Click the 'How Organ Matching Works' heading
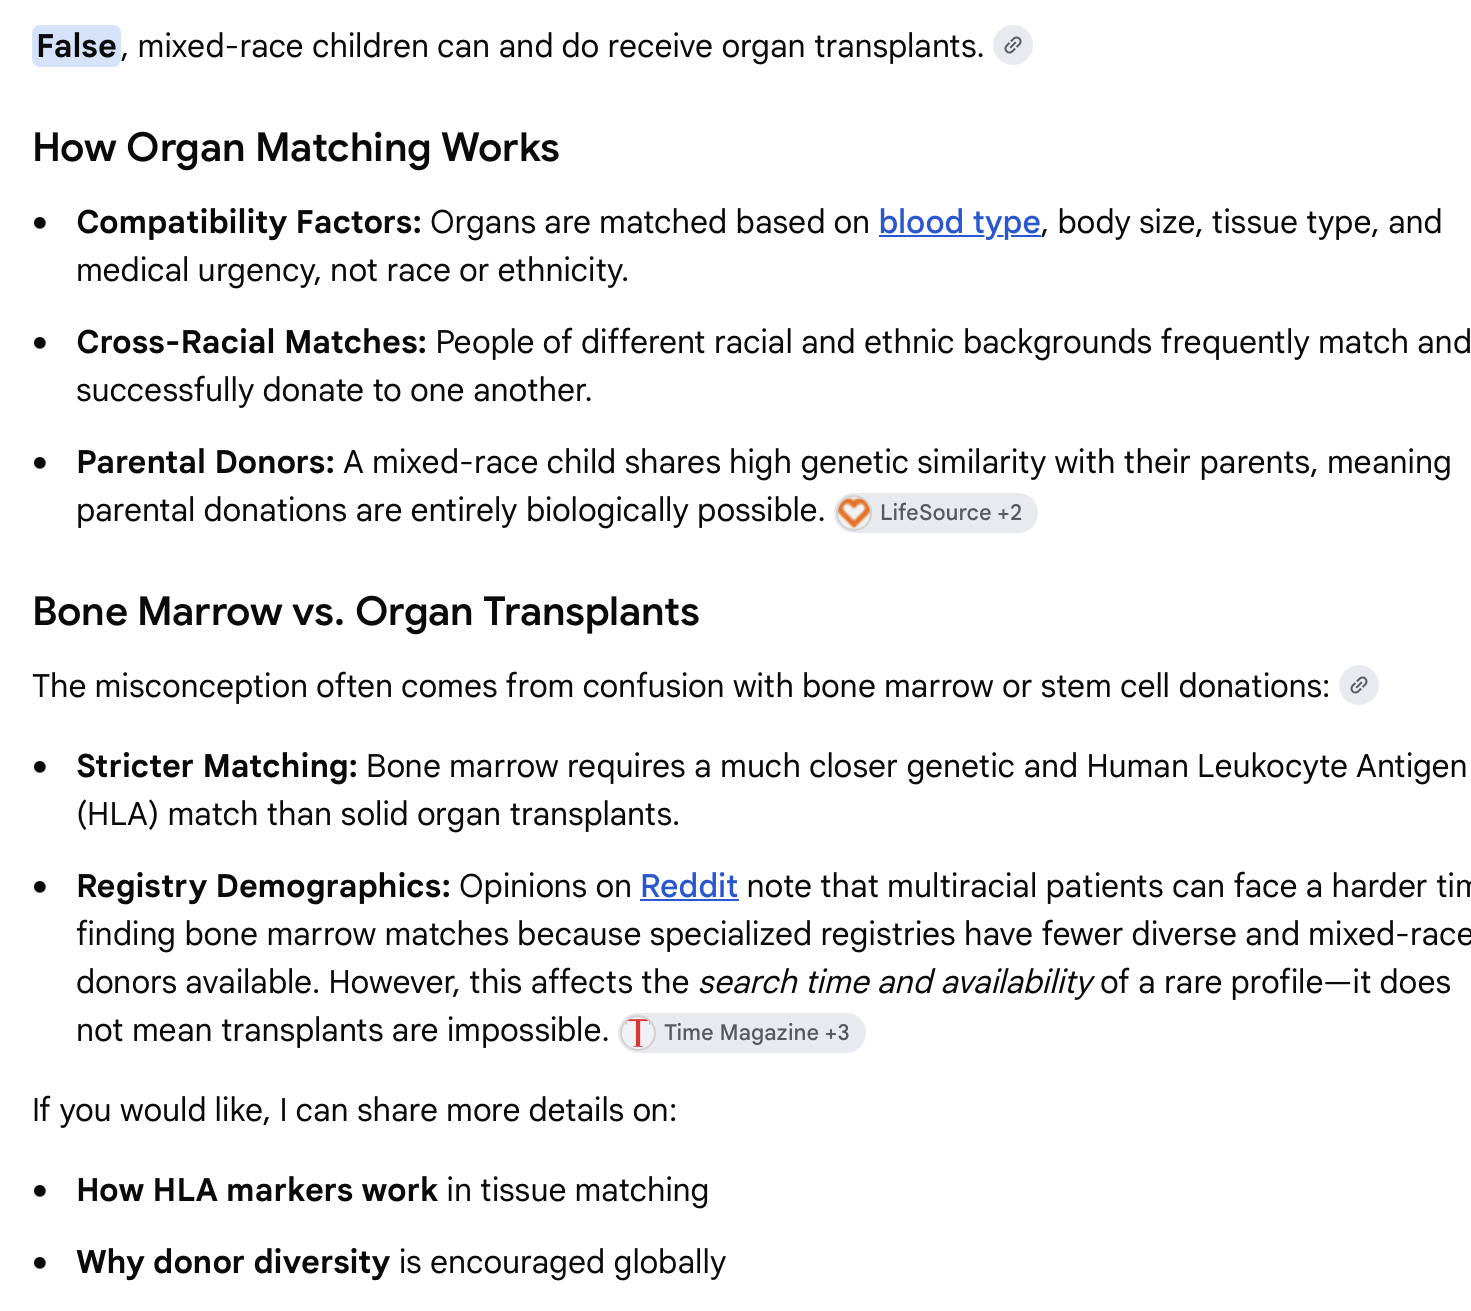 click(296, 148)
